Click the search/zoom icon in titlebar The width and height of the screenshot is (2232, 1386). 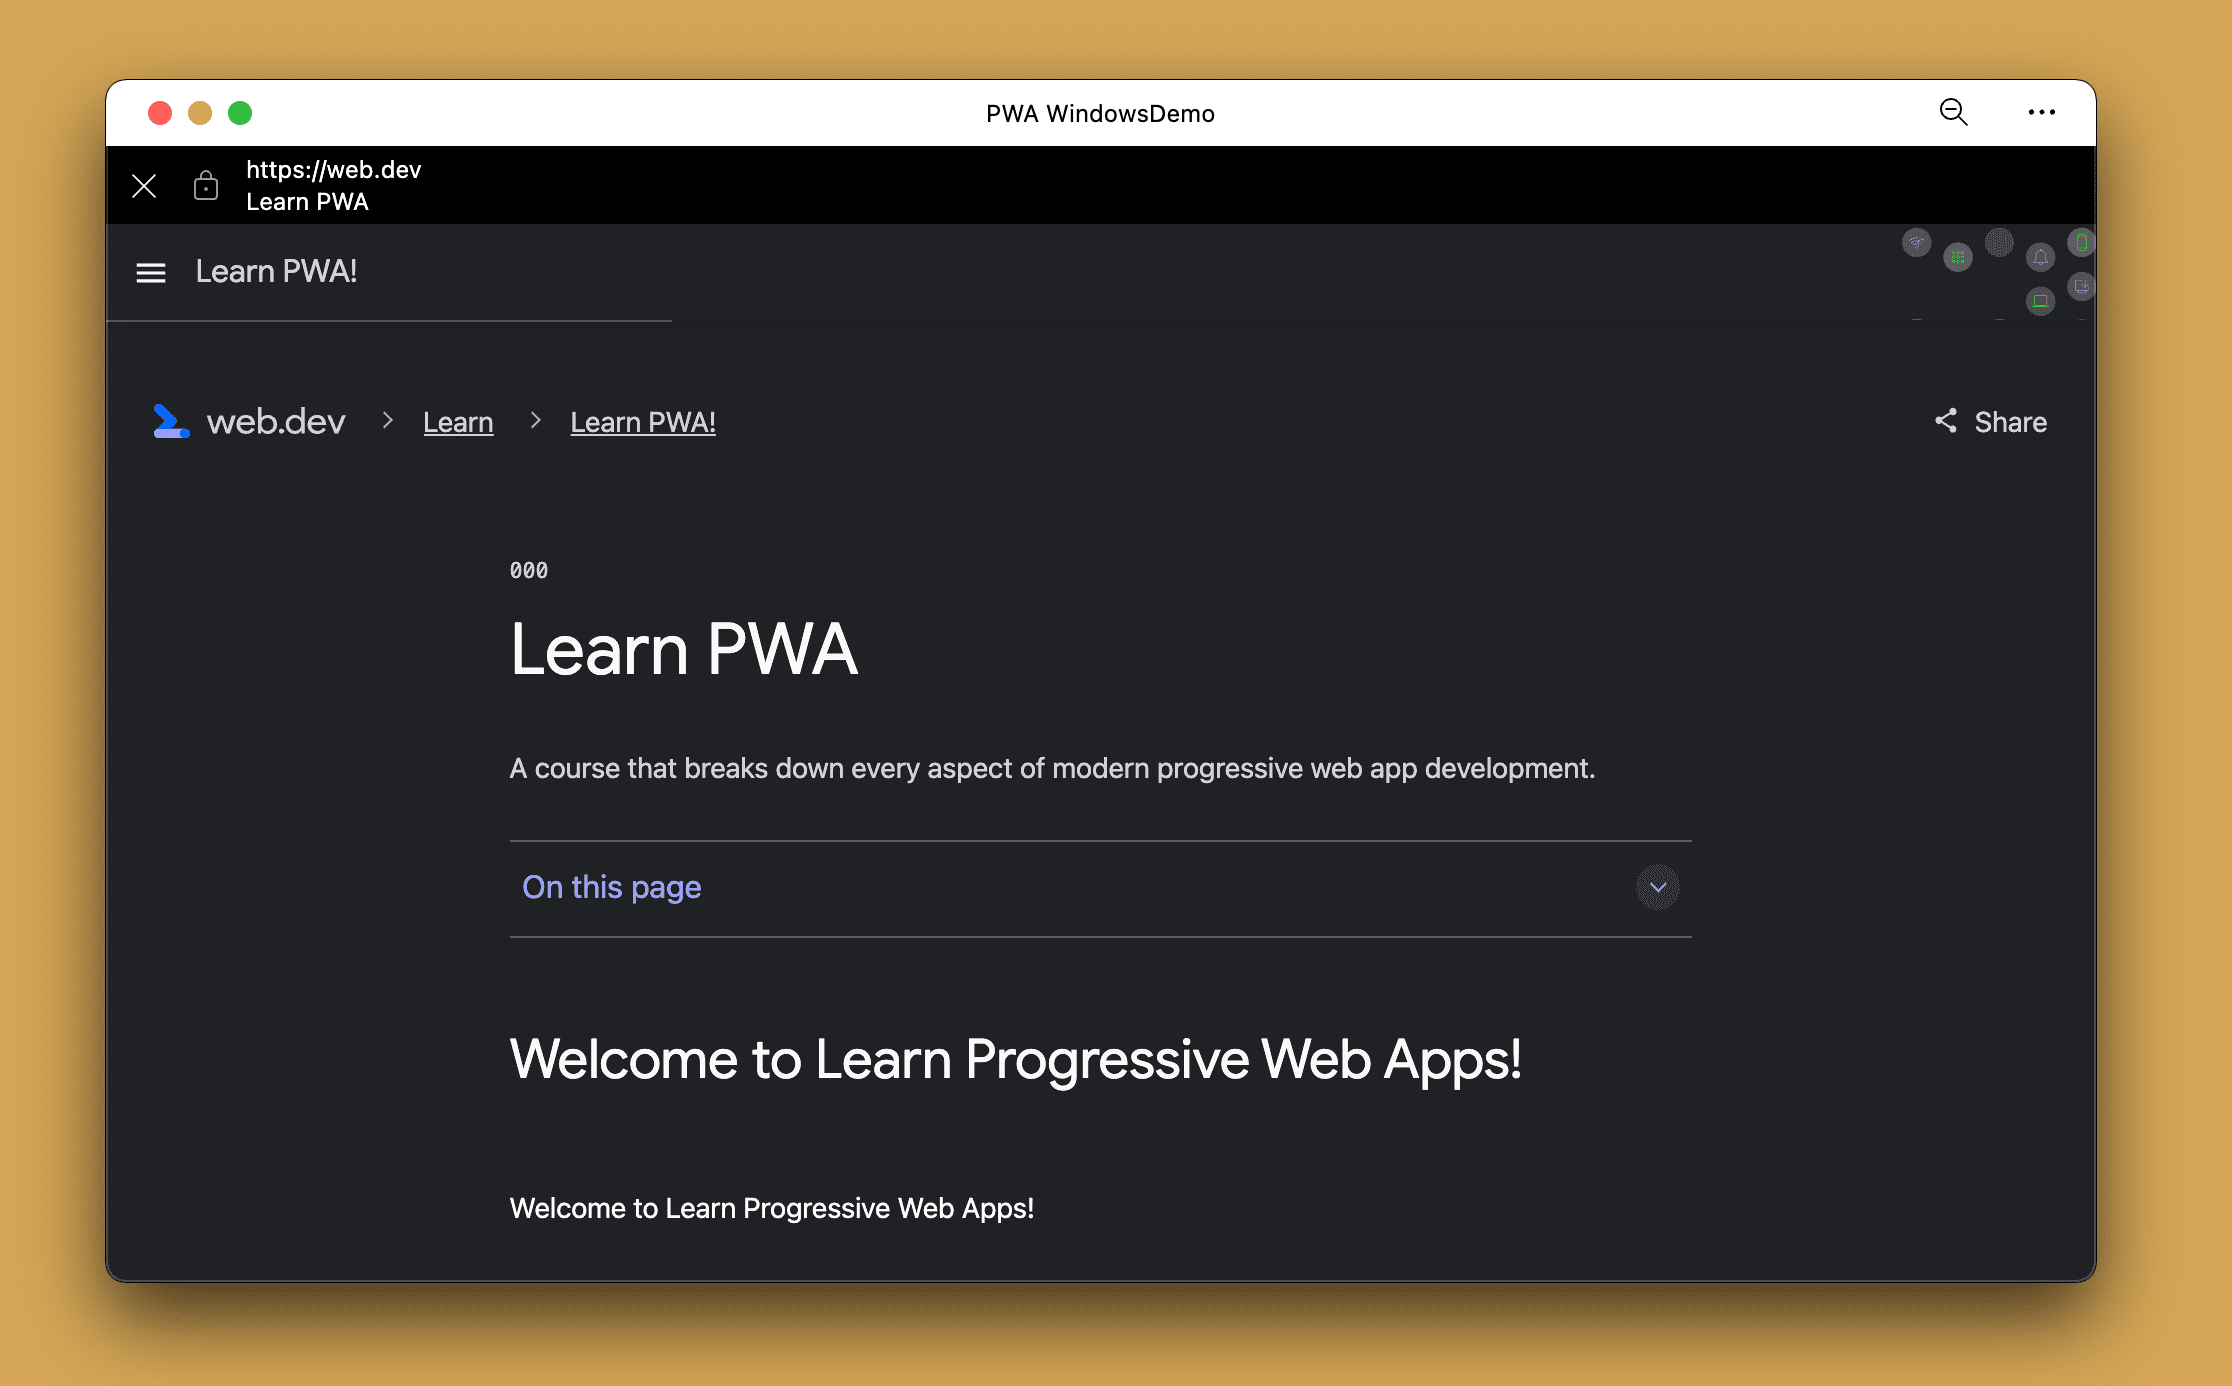(x=1954, y=113)
